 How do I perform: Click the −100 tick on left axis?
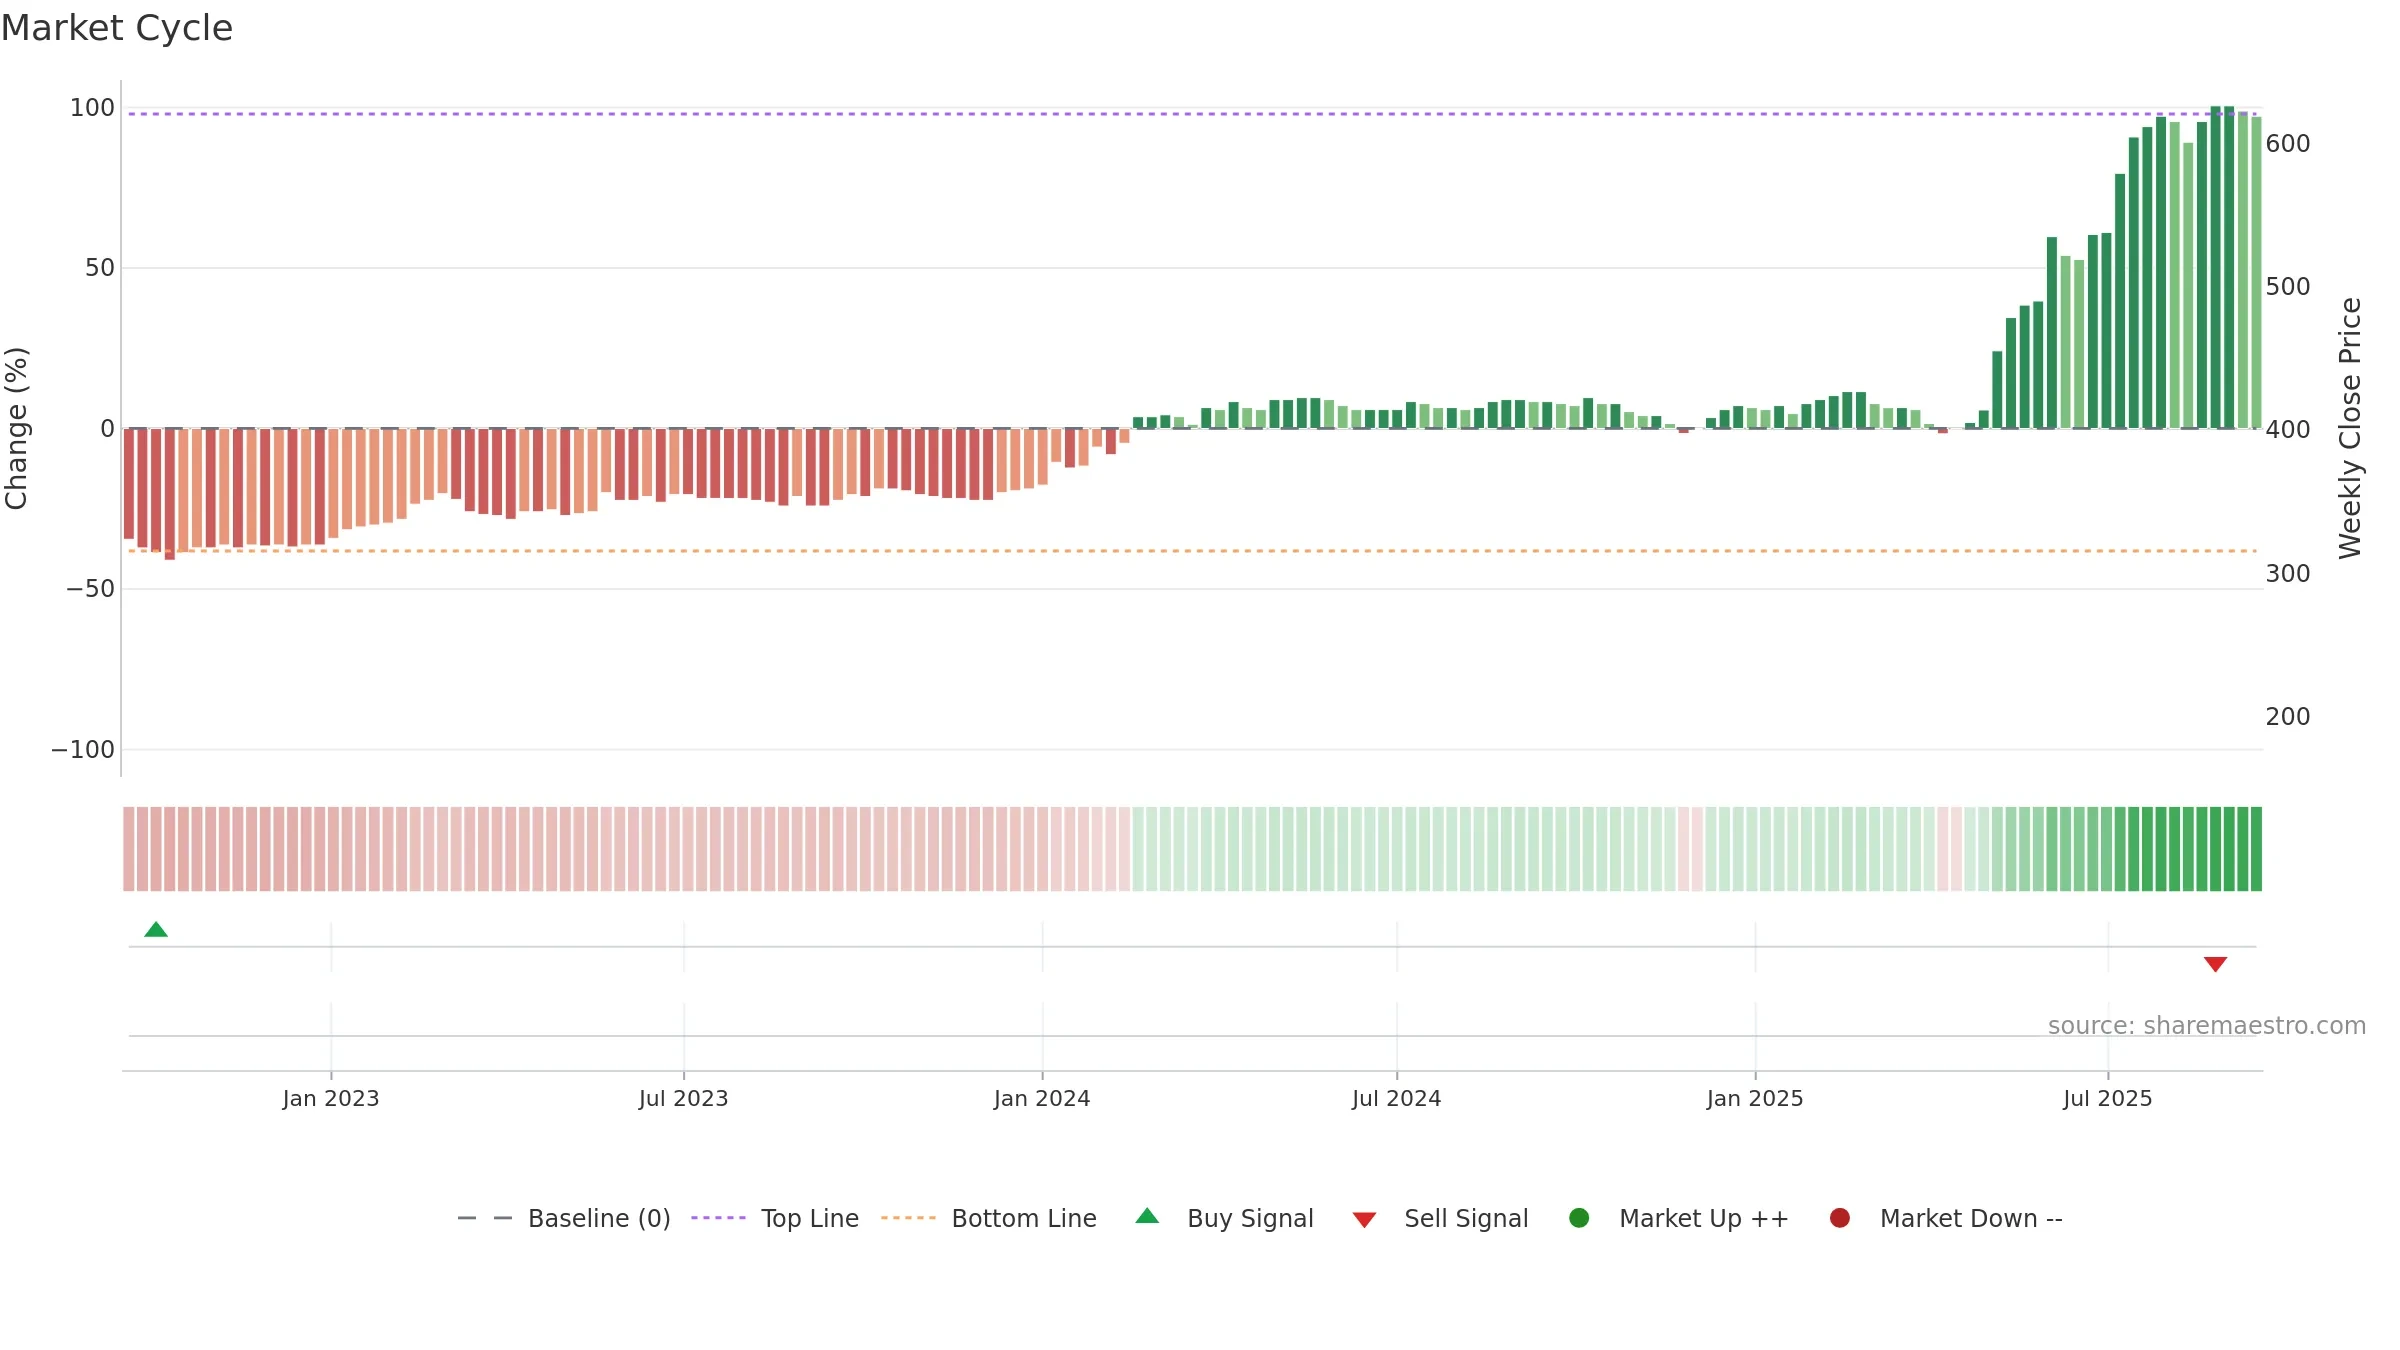pos(83,750)
